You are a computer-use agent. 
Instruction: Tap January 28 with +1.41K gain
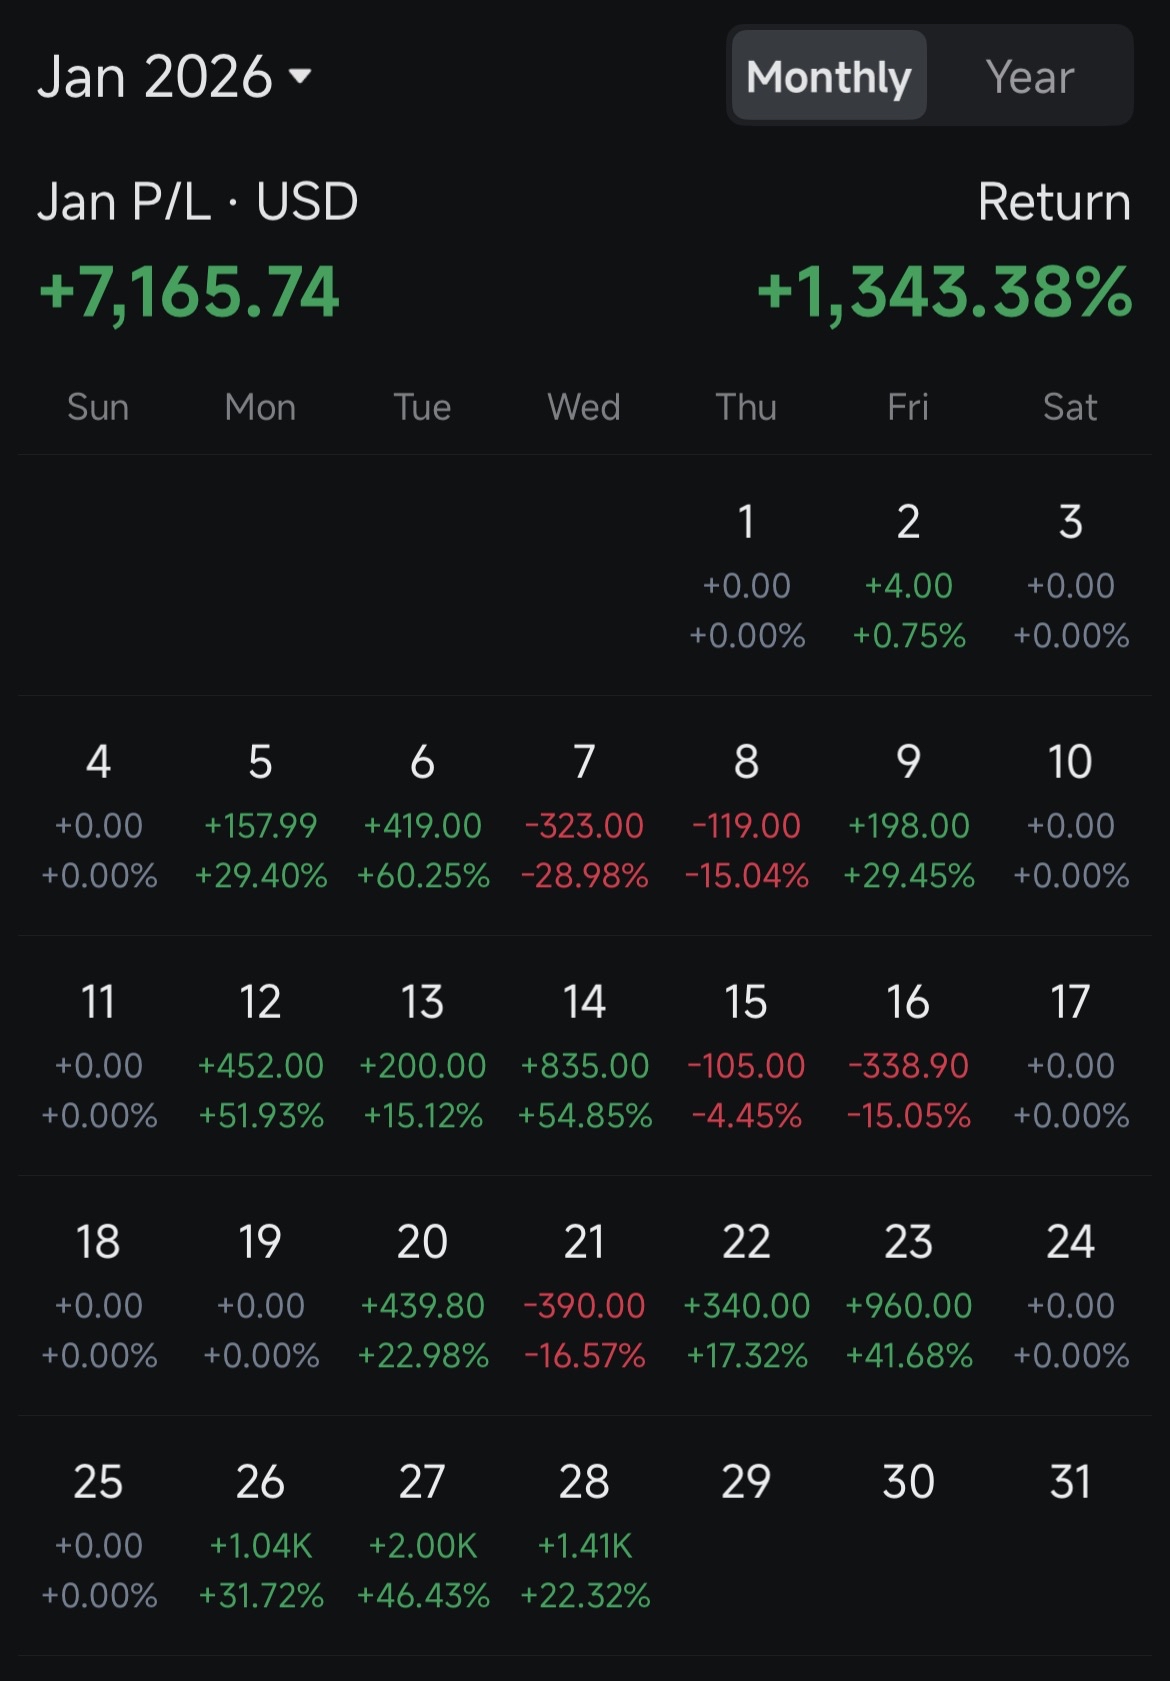(584, 1536)
